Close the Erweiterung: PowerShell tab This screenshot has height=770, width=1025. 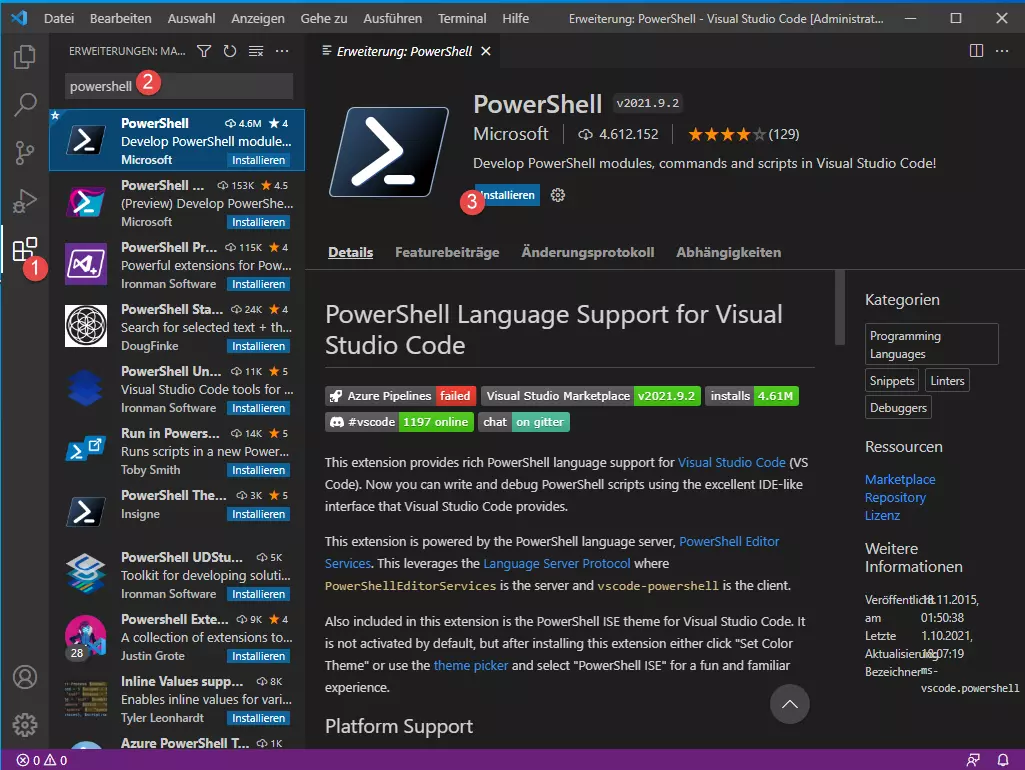pos(486,51)
